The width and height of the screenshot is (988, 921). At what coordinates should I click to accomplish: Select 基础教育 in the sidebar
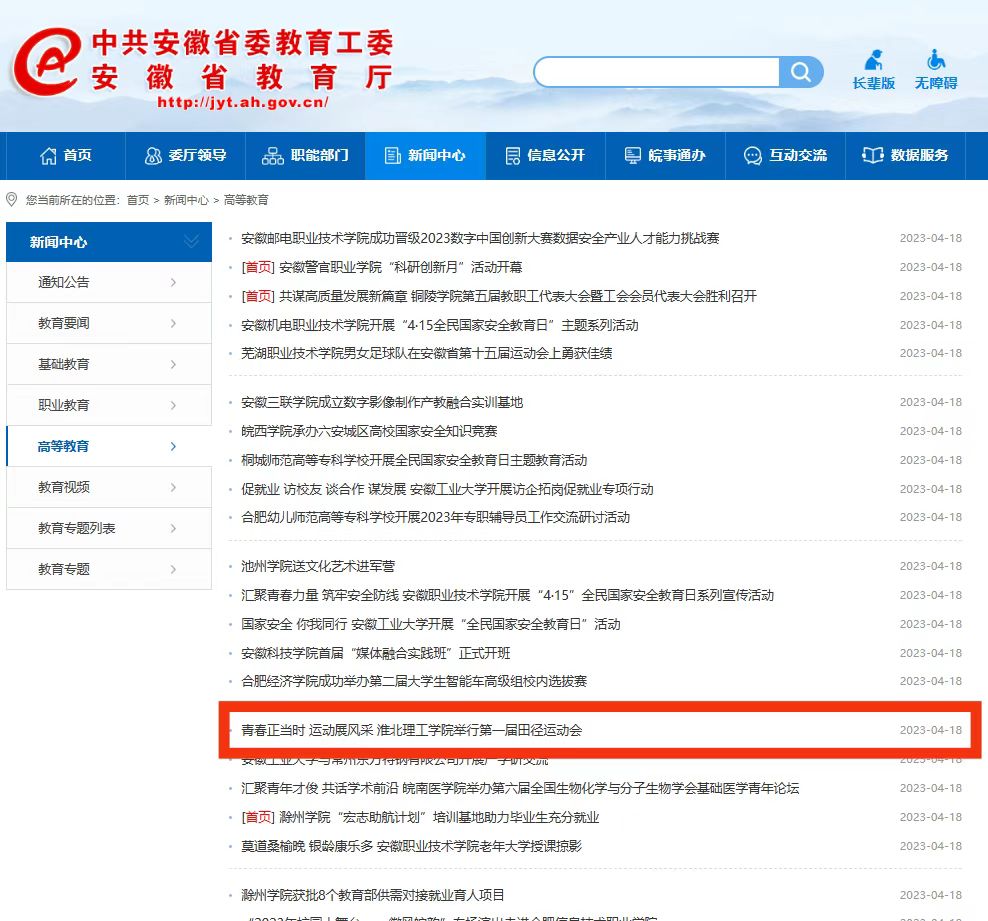64,365
